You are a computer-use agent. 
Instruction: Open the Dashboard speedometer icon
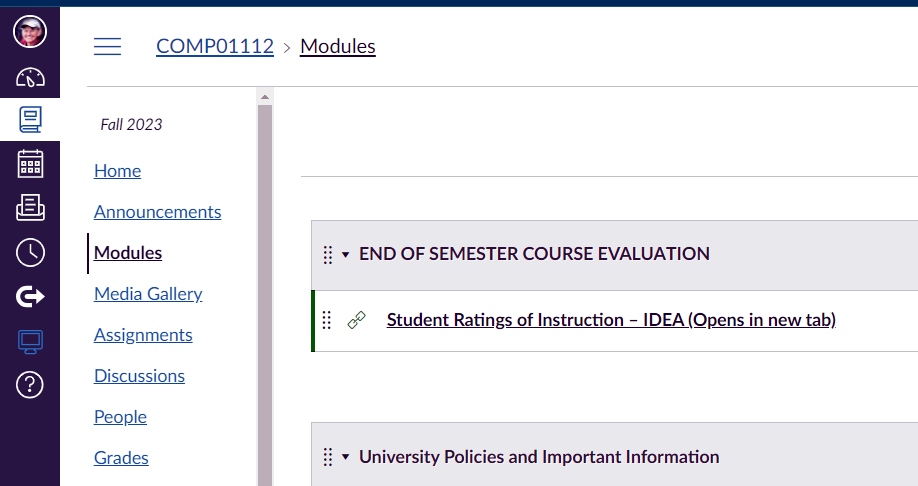(x=30, y=77)
